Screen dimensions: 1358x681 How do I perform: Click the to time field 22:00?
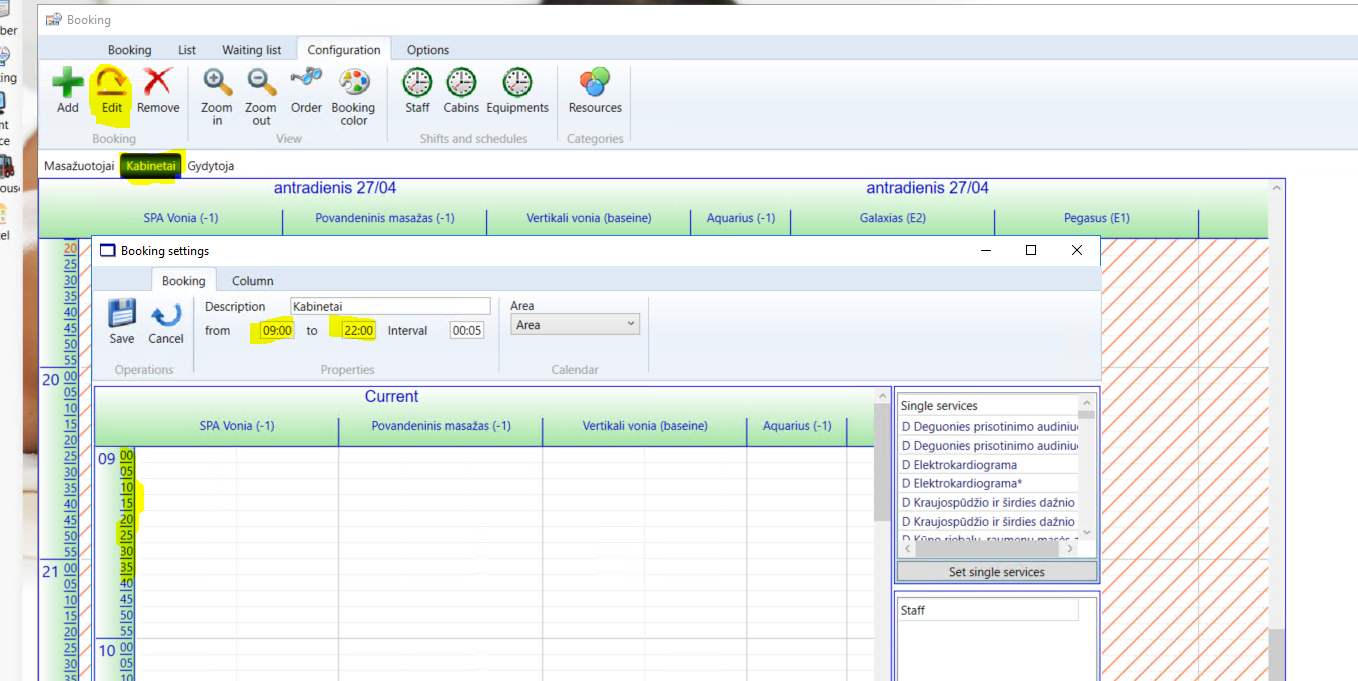[358, 331]
